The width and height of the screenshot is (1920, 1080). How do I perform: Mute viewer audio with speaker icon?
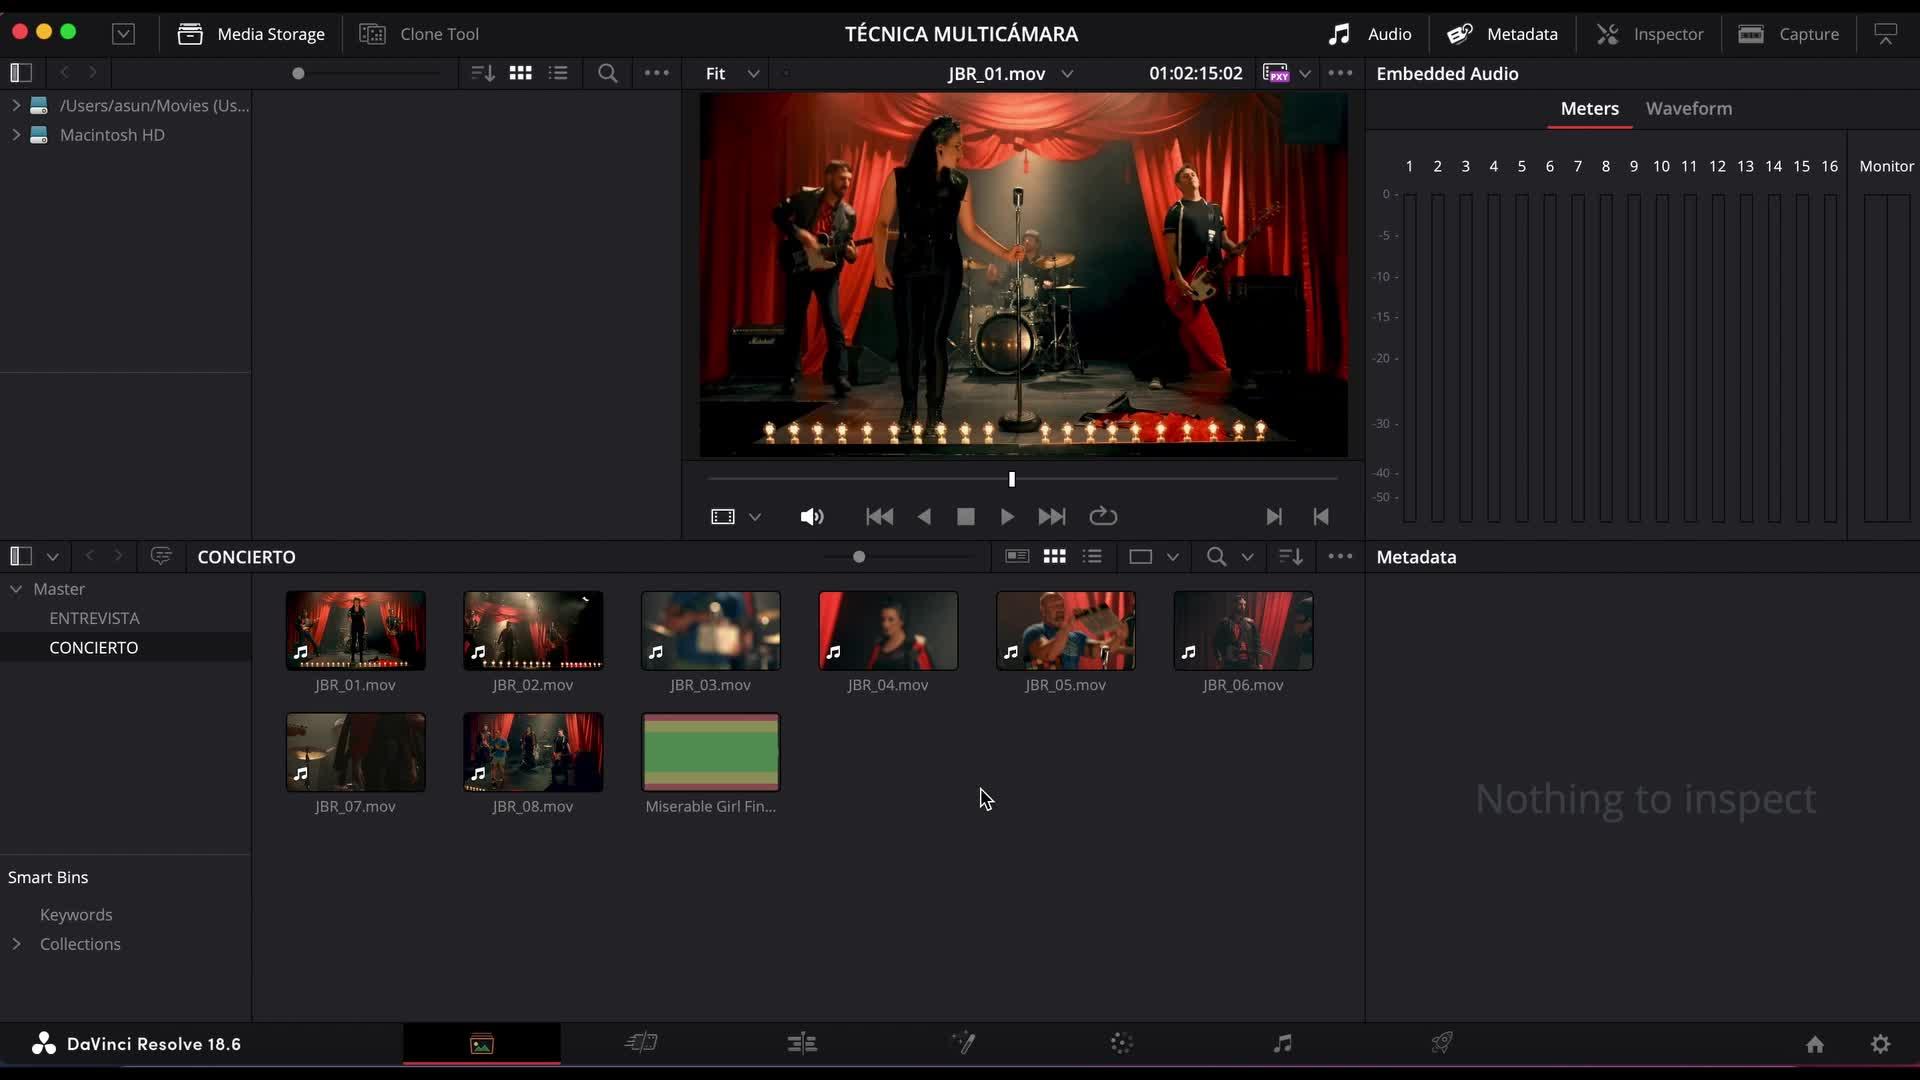point(811,517)
